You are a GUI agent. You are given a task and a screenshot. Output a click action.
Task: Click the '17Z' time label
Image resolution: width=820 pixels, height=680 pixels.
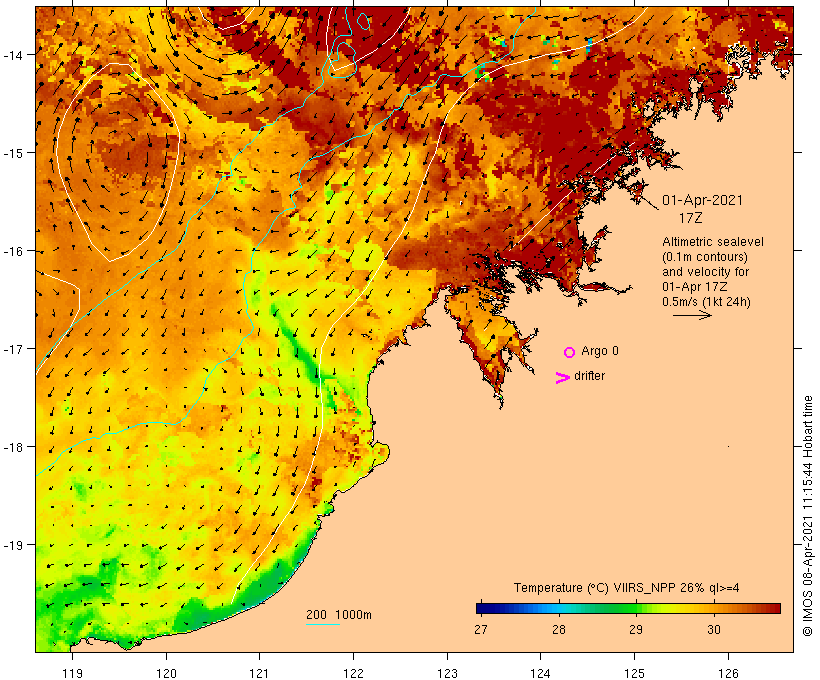pos(691,218)
